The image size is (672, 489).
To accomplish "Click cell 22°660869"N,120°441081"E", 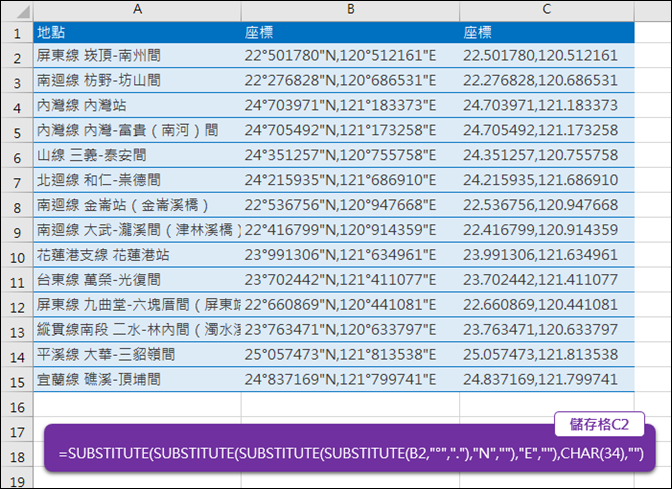I will [x=351, y=304].
